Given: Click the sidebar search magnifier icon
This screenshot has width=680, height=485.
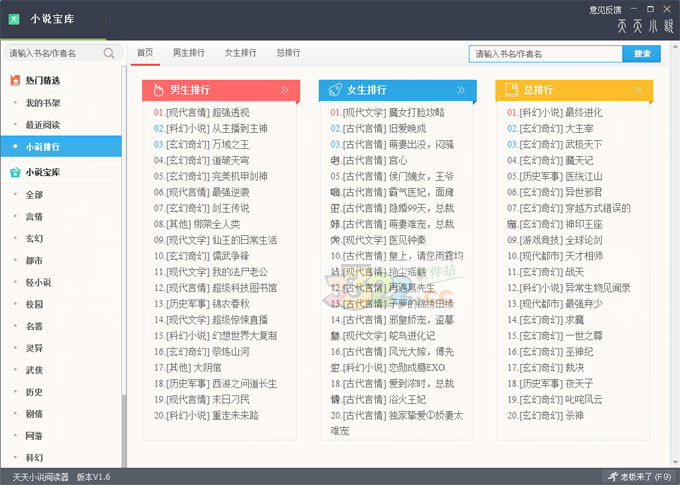Looking at the screenshot, I should (x=109, y=53).
